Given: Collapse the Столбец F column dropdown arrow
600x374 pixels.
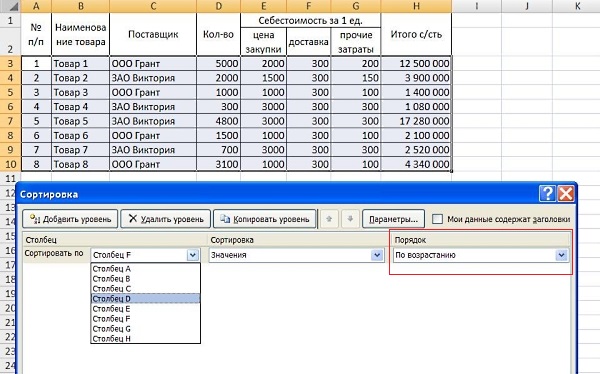Looking at the screenshot, I should click(193, 255).
